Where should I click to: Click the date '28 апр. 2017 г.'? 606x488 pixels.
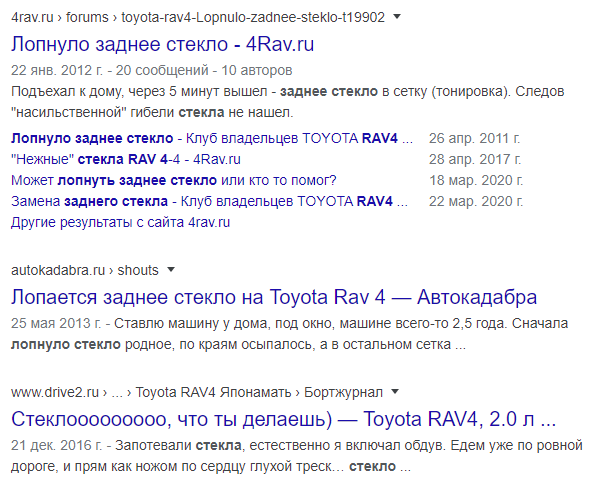tap(475, 159)
